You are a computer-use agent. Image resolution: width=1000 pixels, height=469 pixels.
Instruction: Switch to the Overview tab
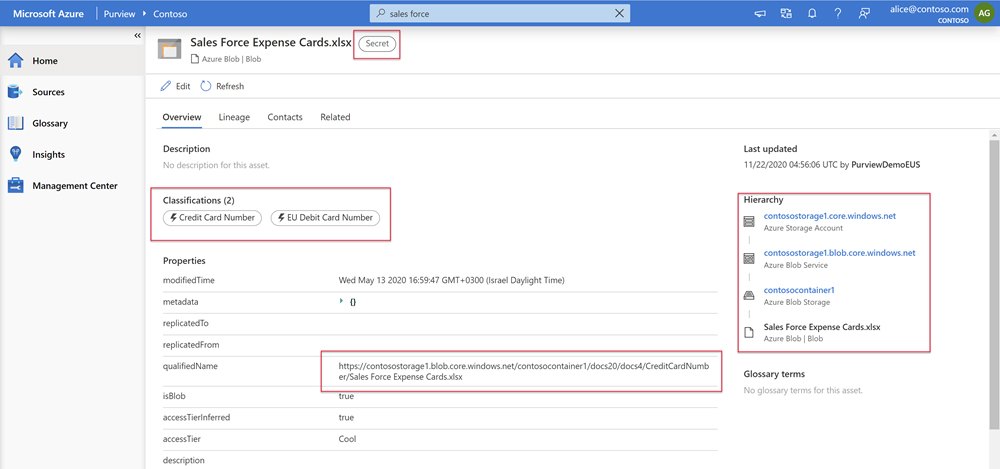[182, 117]
